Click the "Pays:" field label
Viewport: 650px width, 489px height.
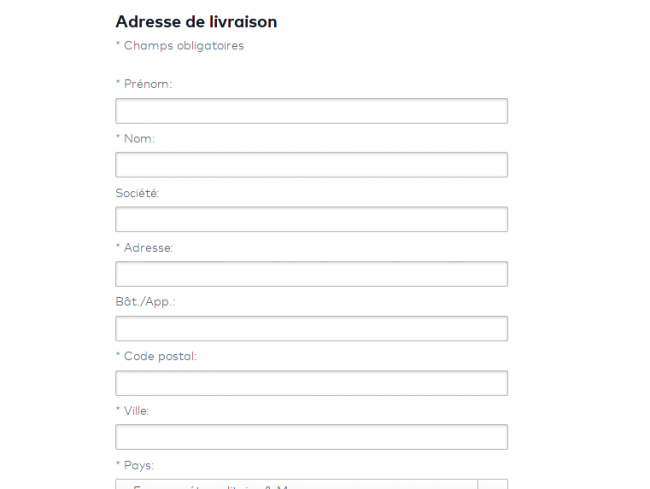pos(139,465)
